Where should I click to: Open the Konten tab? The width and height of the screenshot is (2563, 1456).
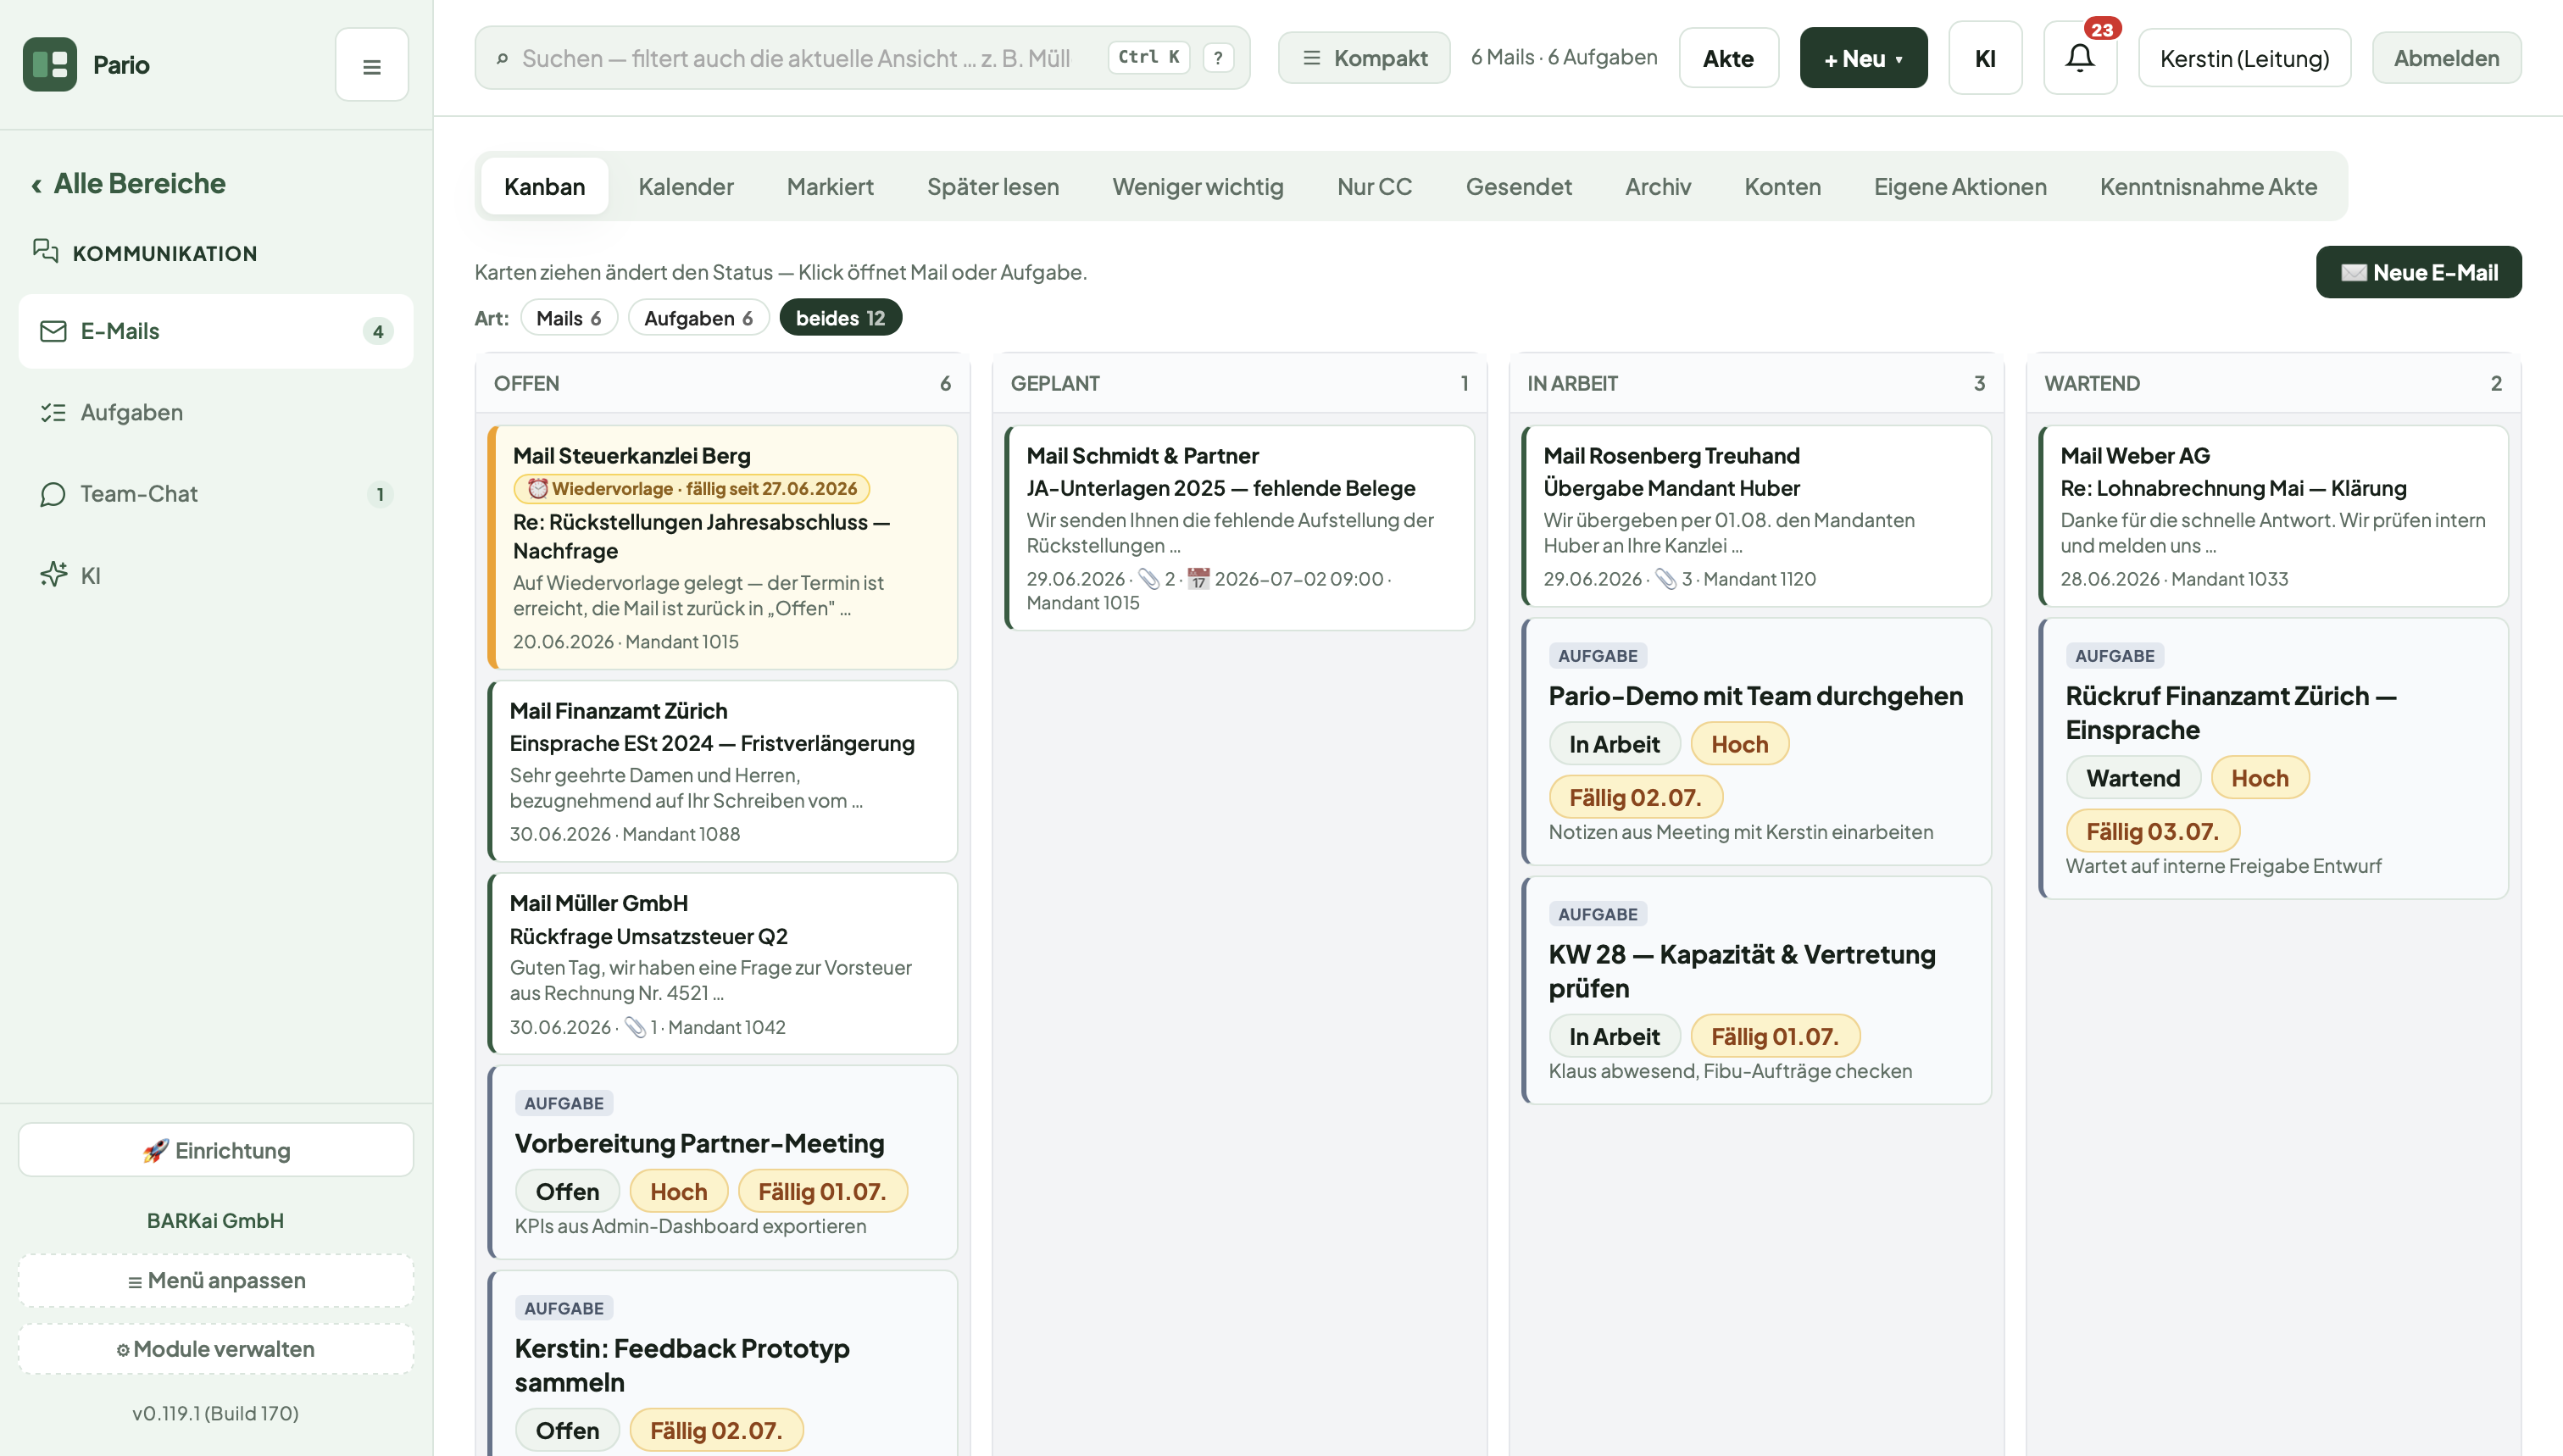pos(1782,186)
